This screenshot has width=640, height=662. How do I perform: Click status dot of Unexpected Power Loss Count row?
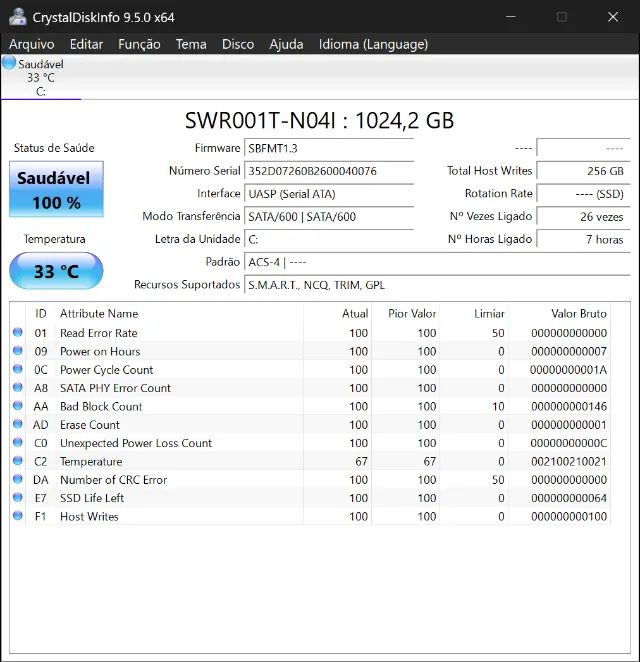(x=18, y=442)
